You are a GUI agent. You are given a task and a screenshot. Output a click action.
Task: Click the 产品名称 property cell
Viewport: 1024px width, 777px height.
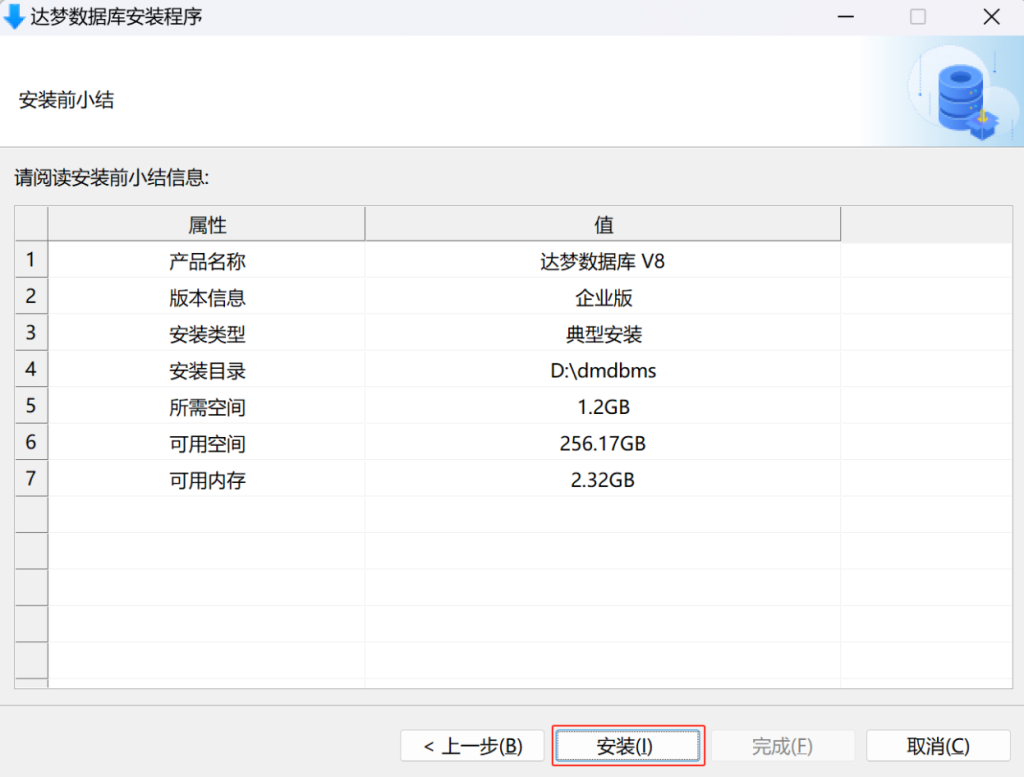(x=207, y=262)
